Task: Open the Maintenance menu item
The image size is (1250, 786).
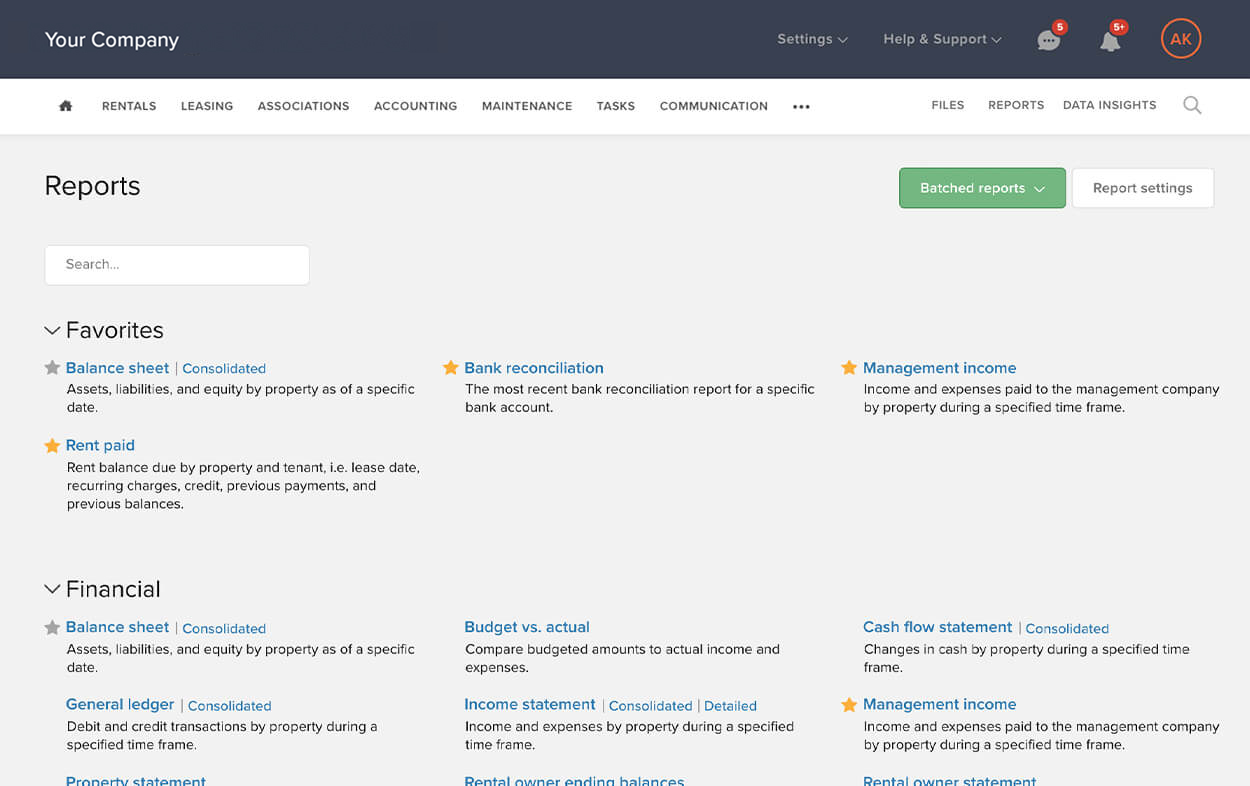Action: pos(527,106)
